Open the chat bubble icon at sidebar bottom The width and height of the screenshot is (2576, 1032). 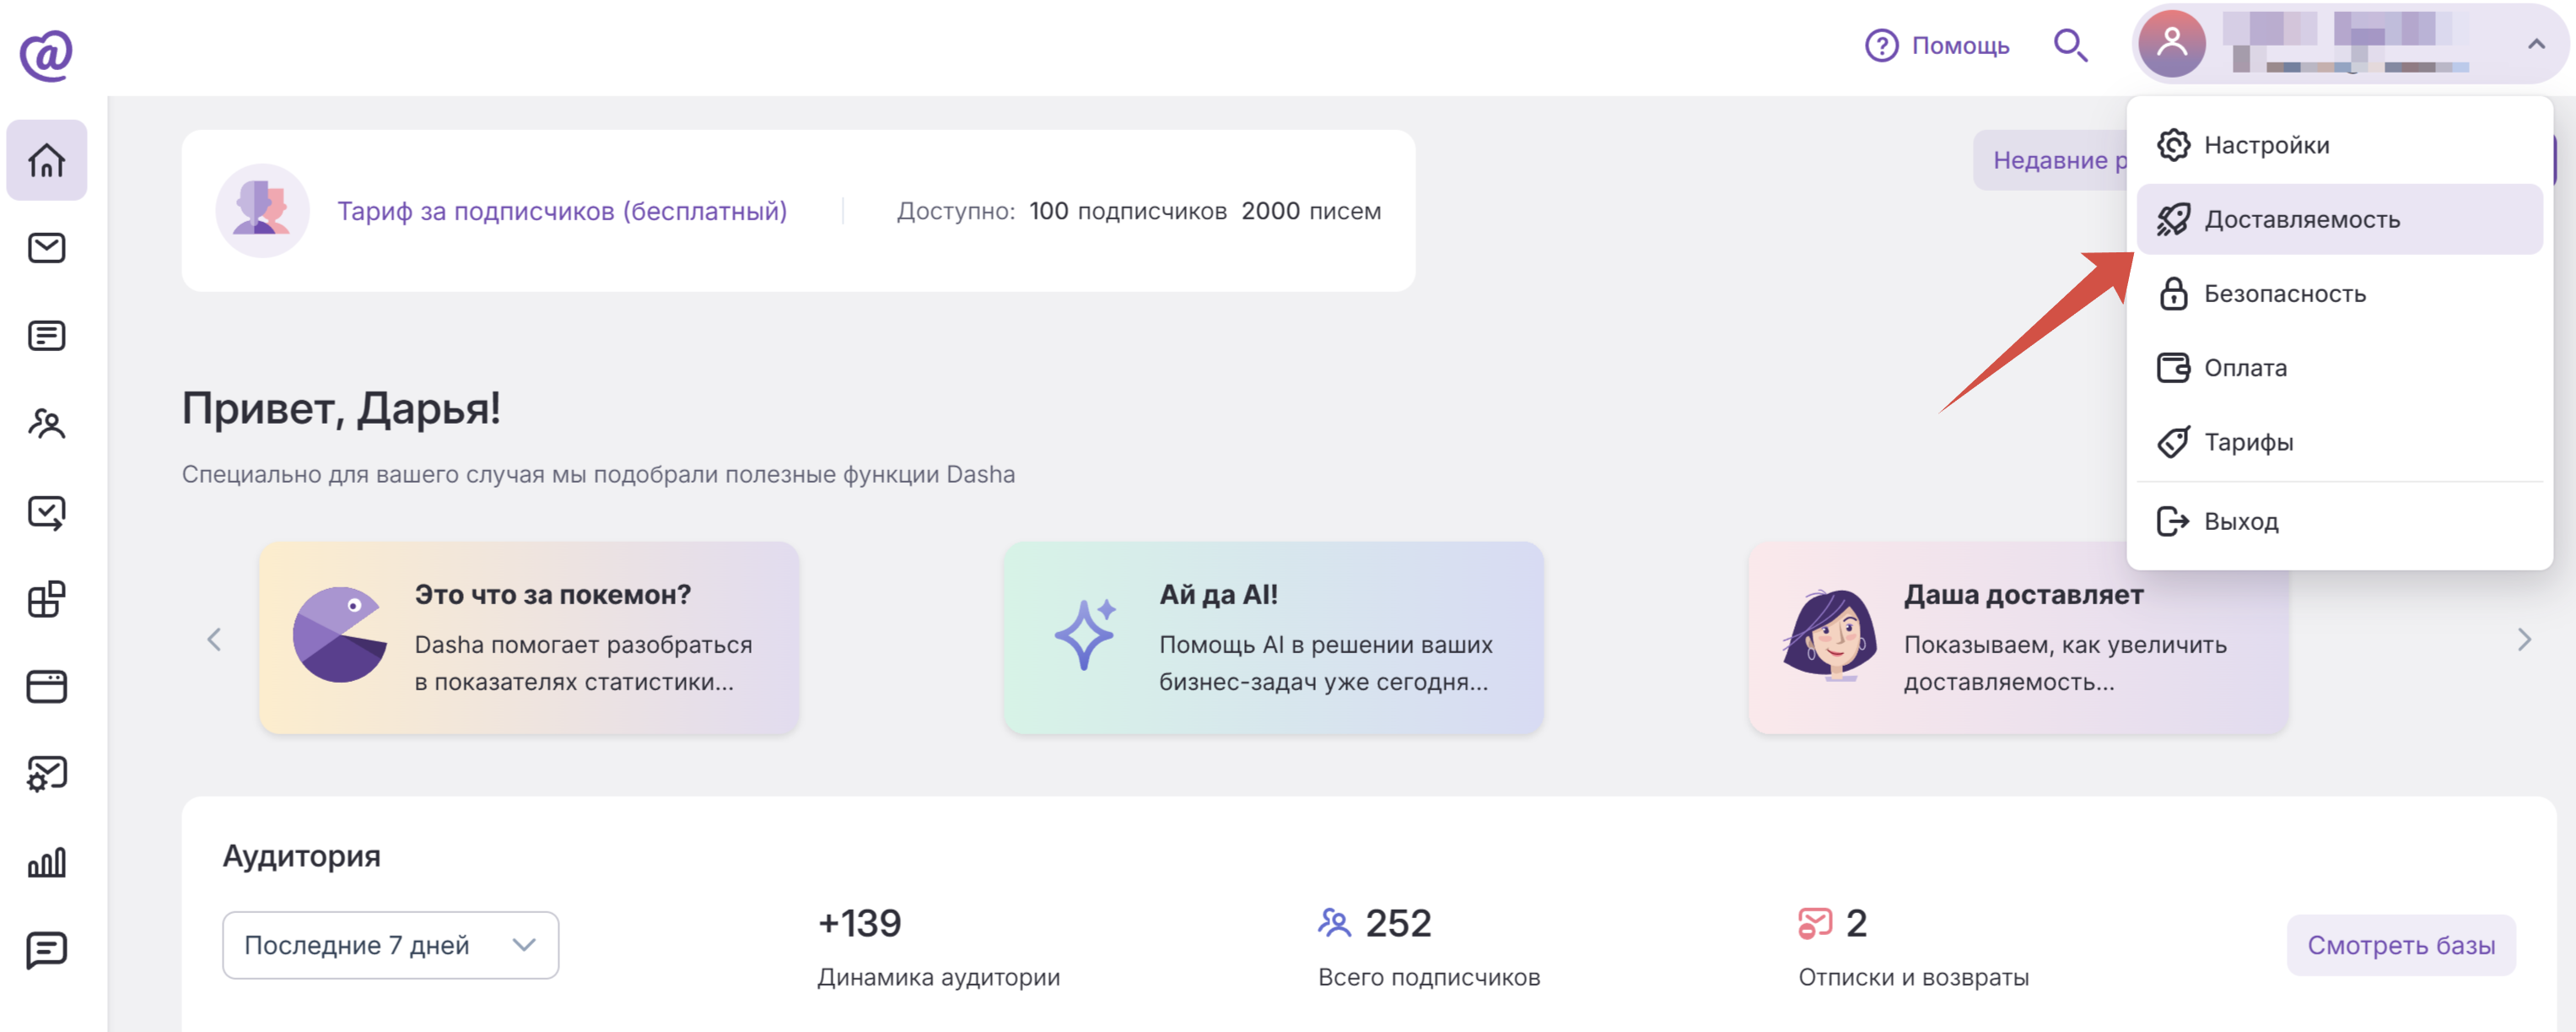(x=46, y=950)
